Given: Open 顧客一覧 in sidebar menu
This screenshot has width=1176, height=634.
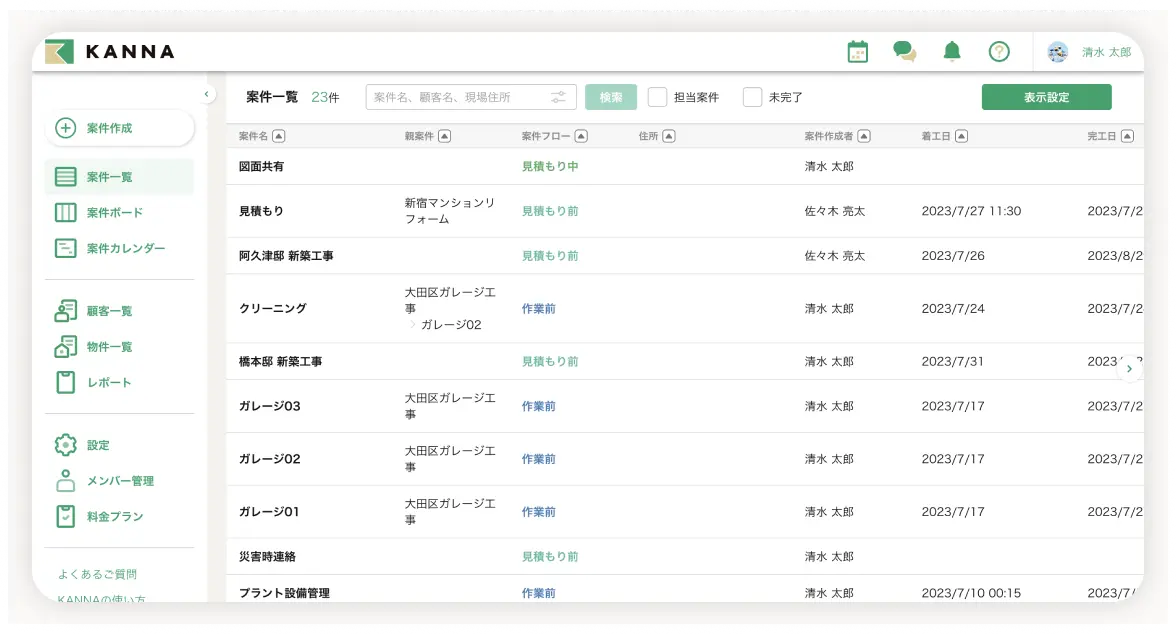Looking at the screenshot, I should [120, 311].
